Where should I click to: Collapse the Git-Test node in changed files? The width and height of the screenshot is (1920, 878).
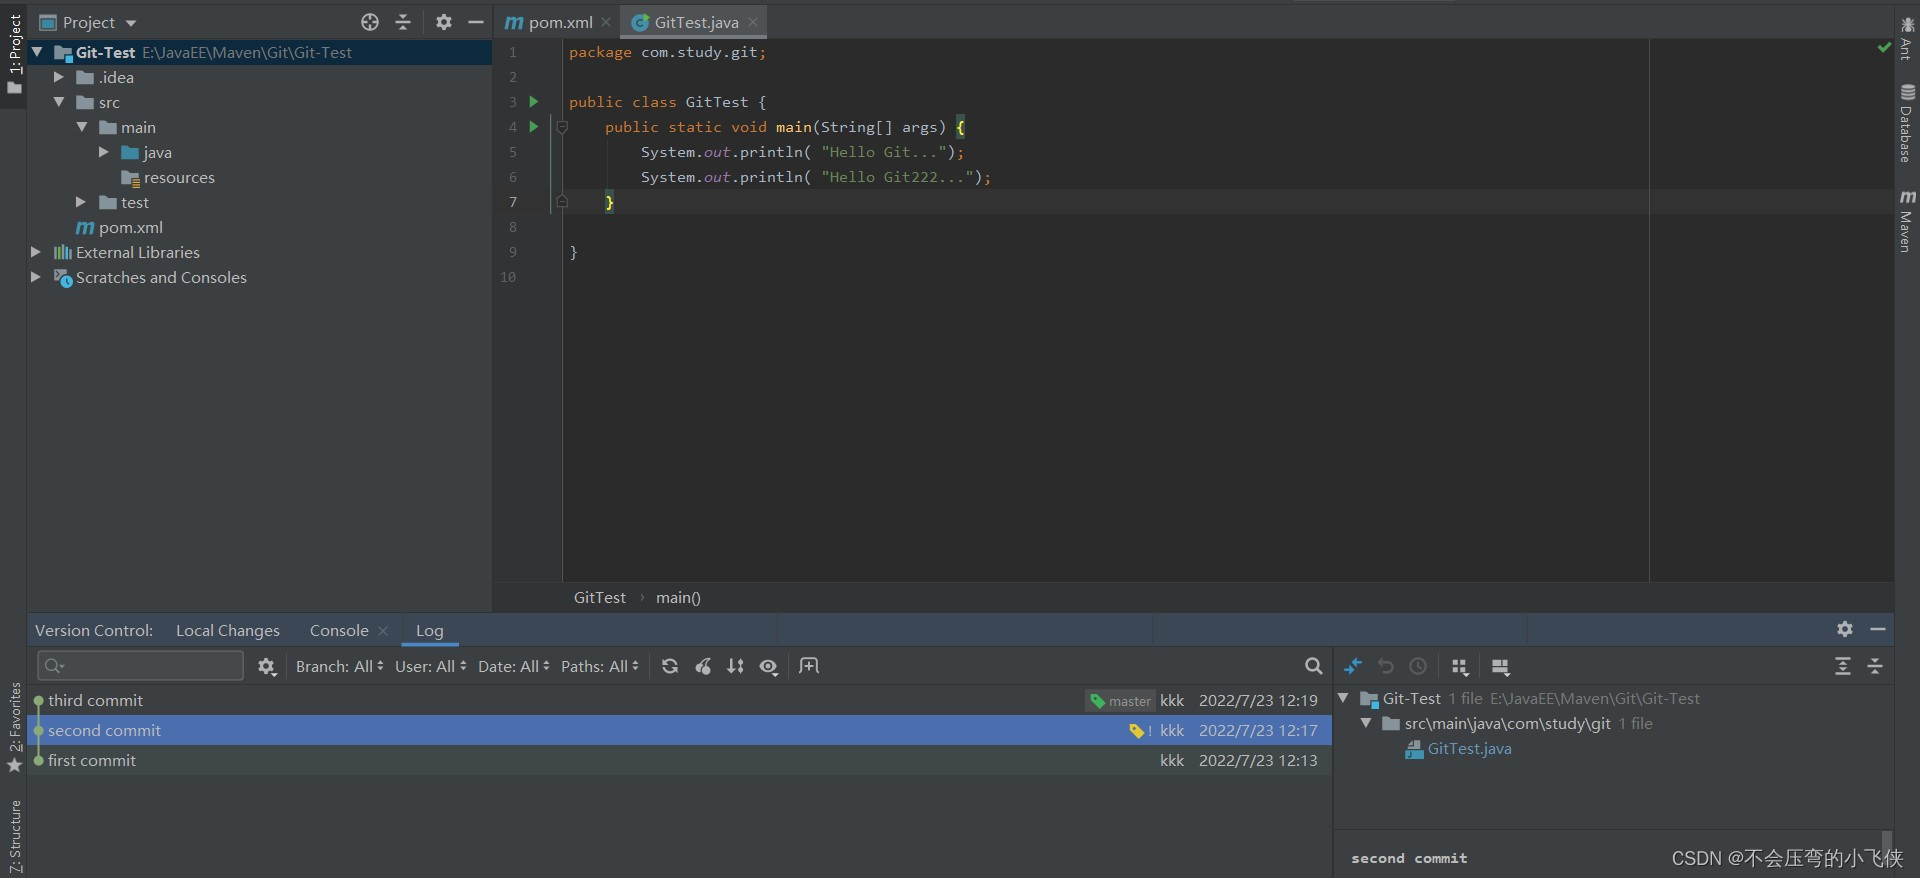(x=1344, y=698)
